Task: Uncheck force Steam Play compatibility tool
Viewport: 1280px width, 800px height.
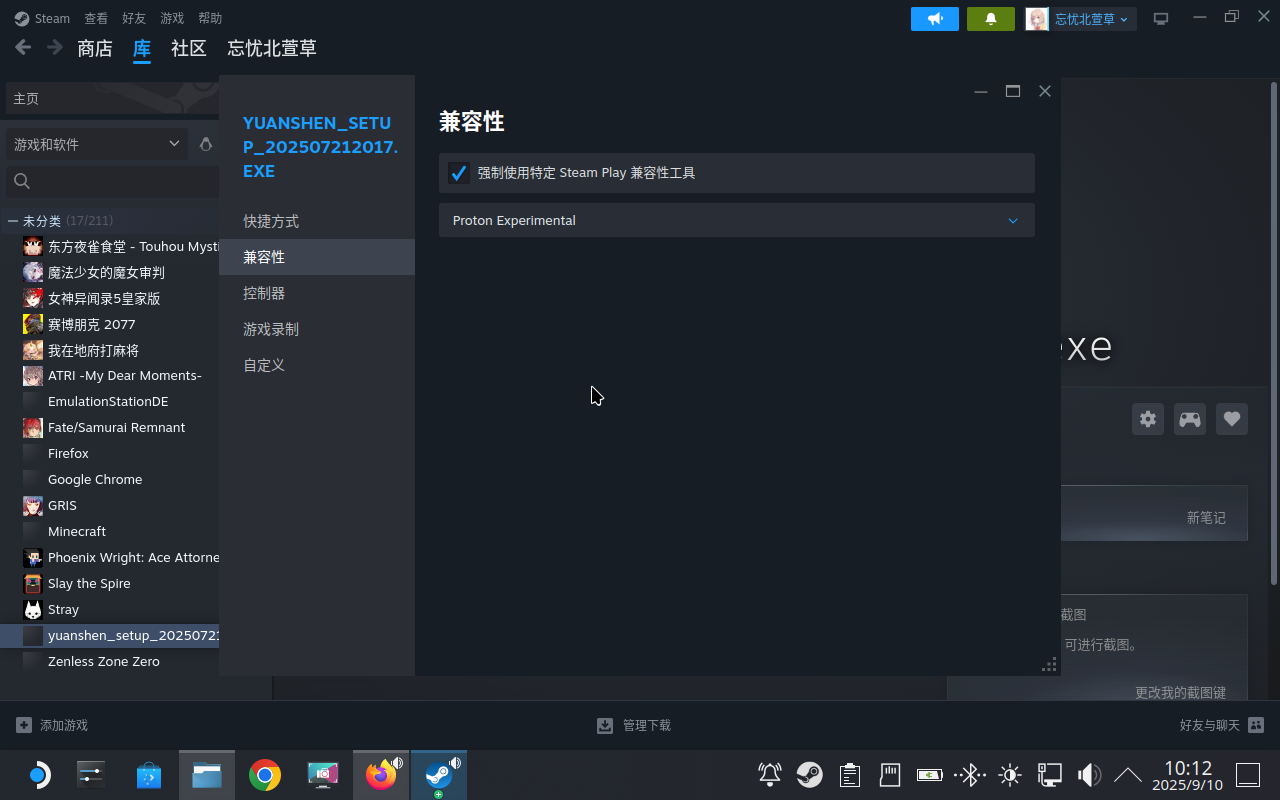Action: click(x=459, y=173)
